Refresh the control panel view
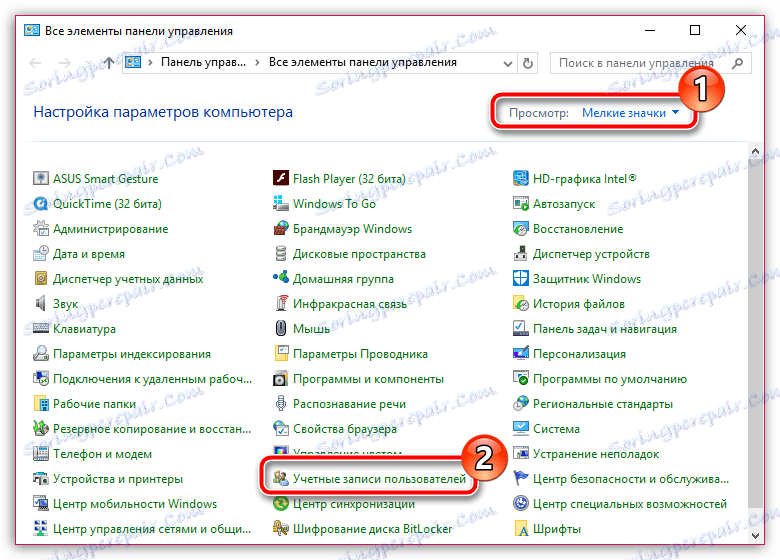780x560 pixels. (528, 63)
